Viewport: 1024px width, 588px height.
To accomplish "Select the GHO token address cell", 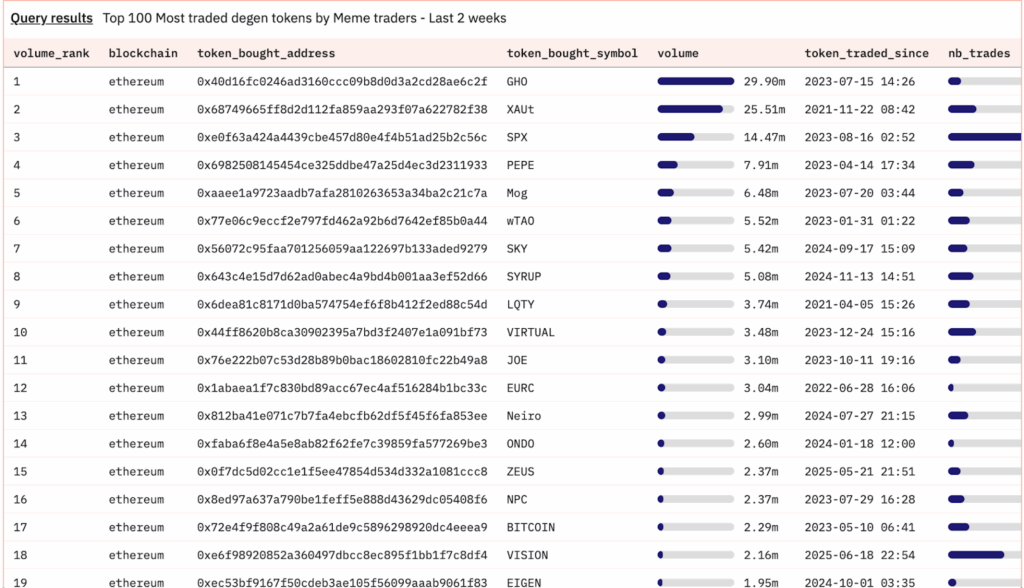I will [342, 82].
